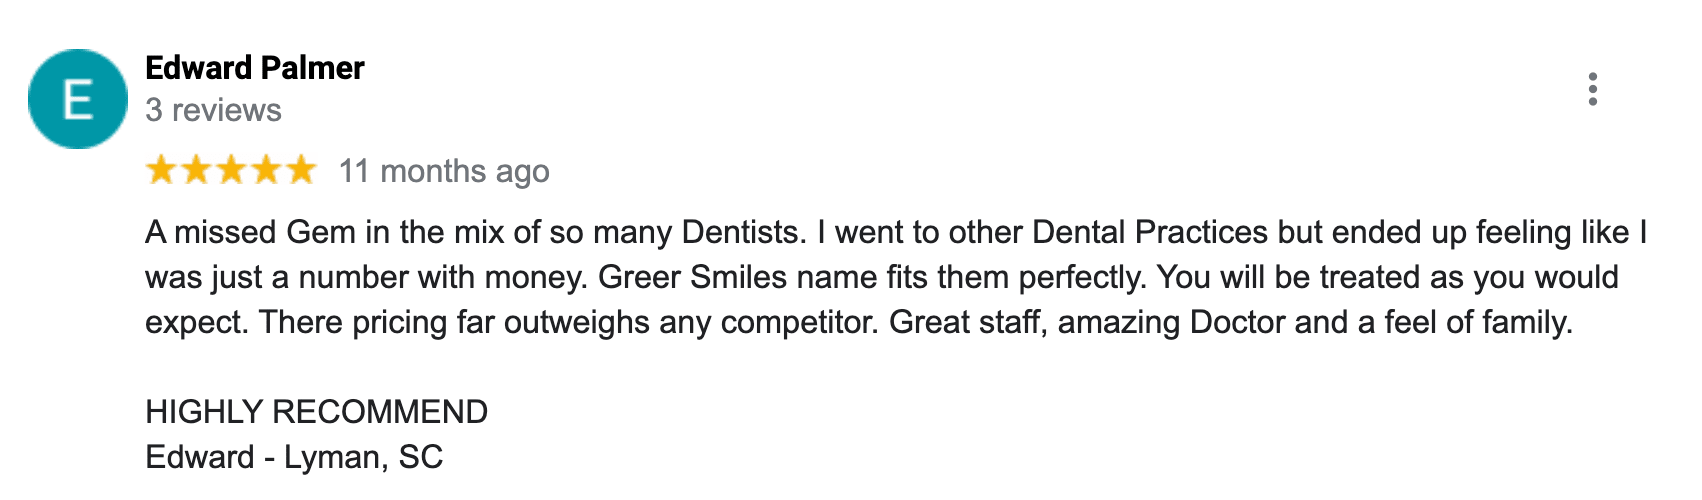Open Edward Palmer's reviewer profile name

tap(255, 68)
